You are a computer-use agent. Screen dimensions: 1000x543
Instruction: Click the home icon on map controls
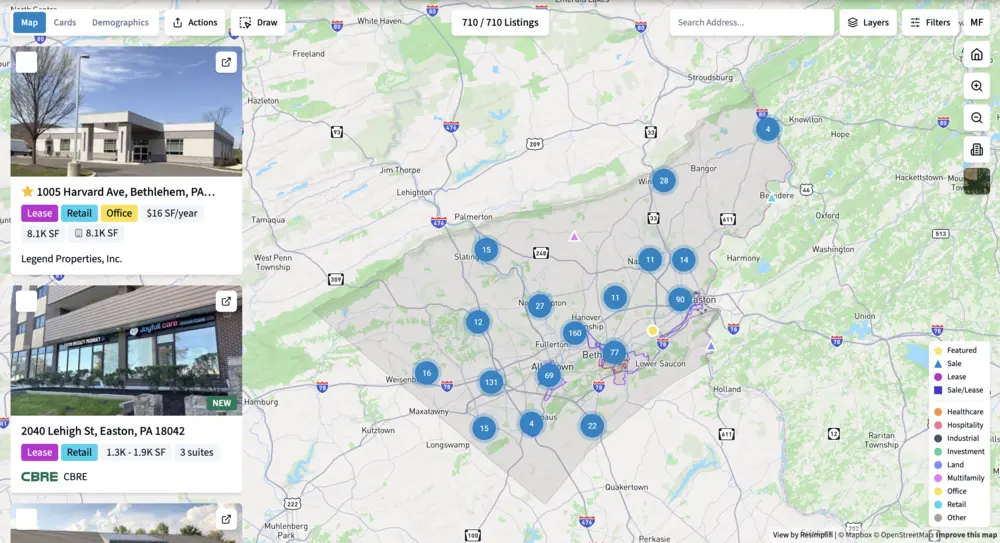976,54
